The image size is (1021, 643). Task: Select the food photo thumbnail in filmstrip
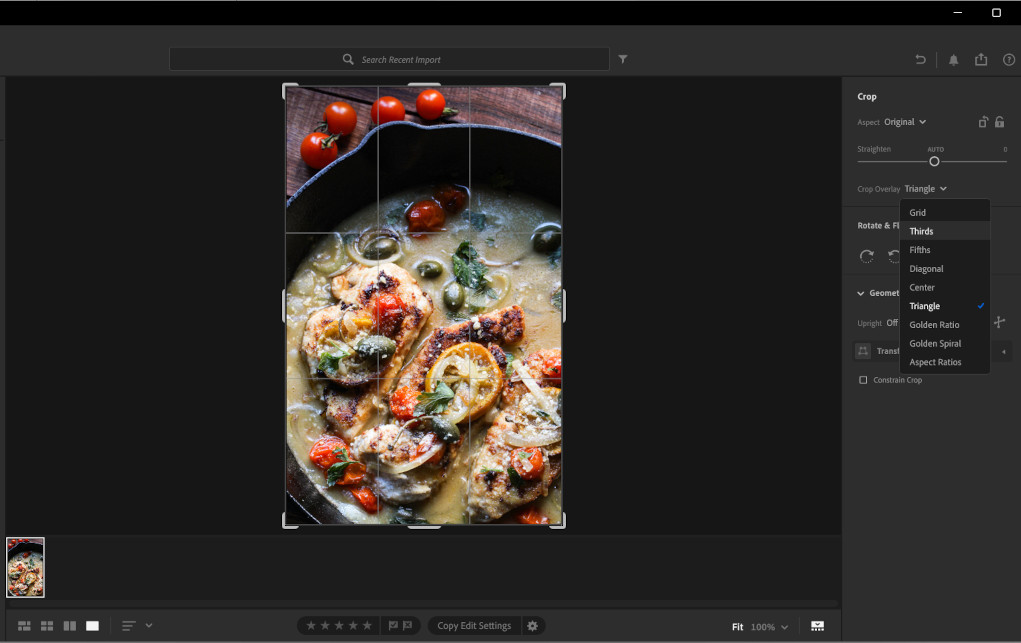click(26, 567)
